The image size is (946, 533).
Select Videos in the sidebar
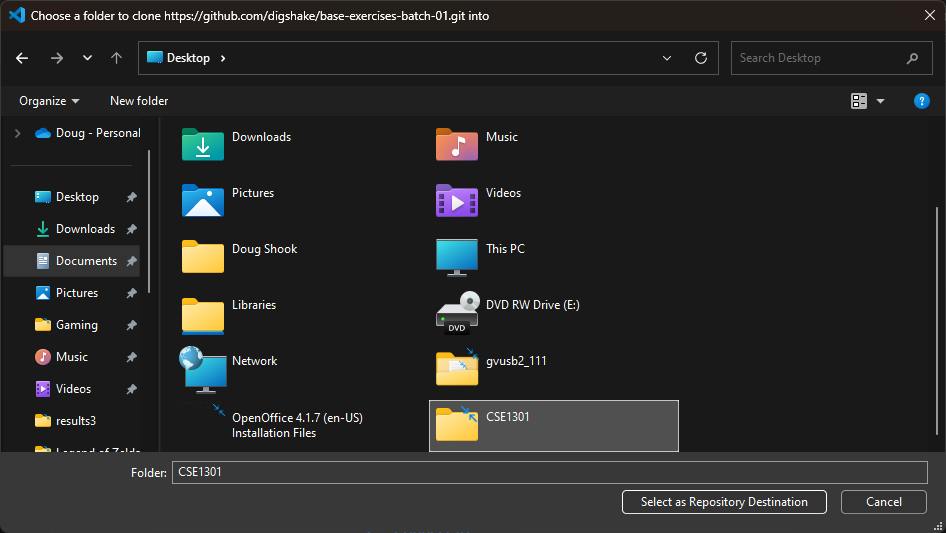pos(73,389)
